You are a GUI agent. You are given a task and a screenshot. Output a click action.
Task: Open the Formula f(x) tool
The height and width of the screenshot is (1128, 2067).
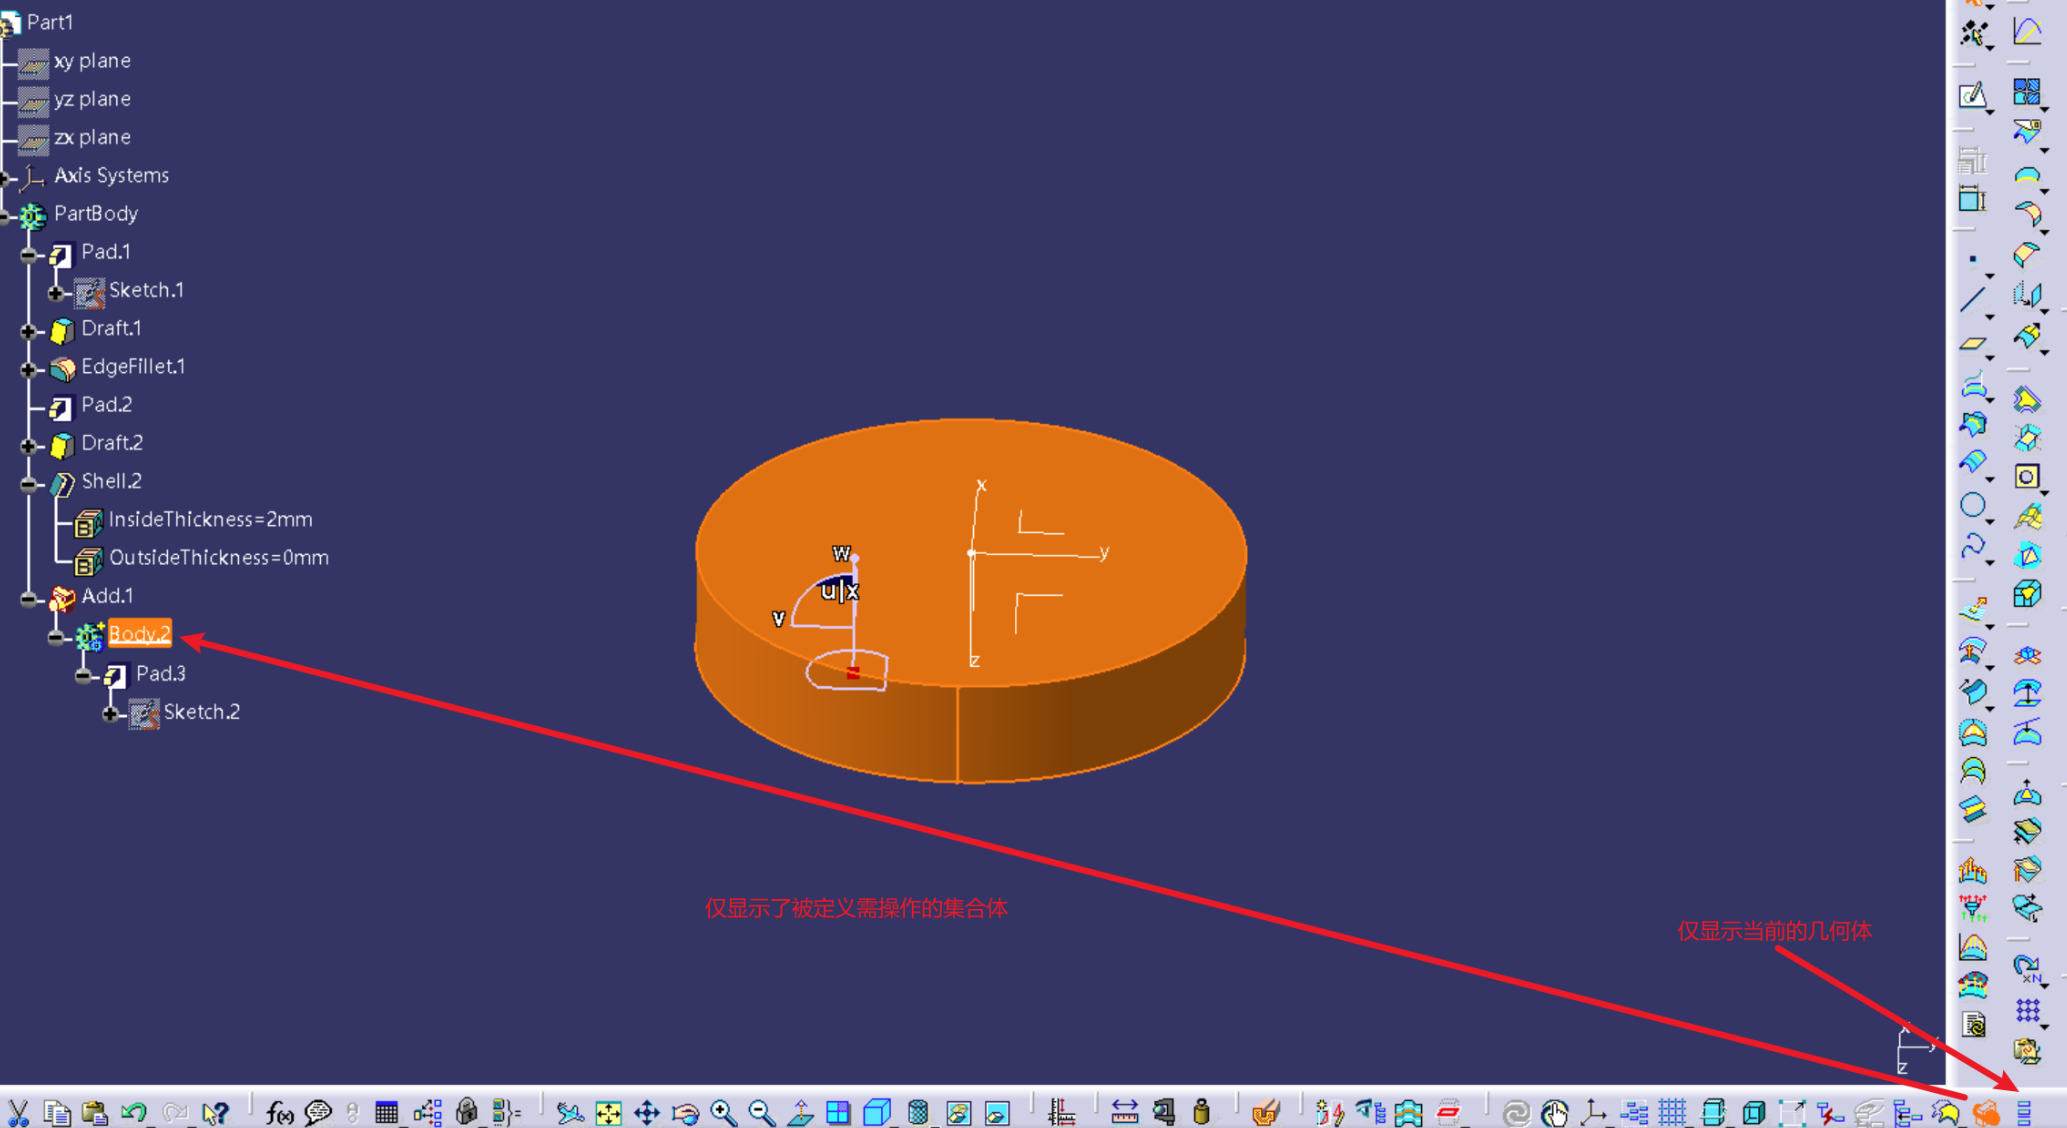279,1112
